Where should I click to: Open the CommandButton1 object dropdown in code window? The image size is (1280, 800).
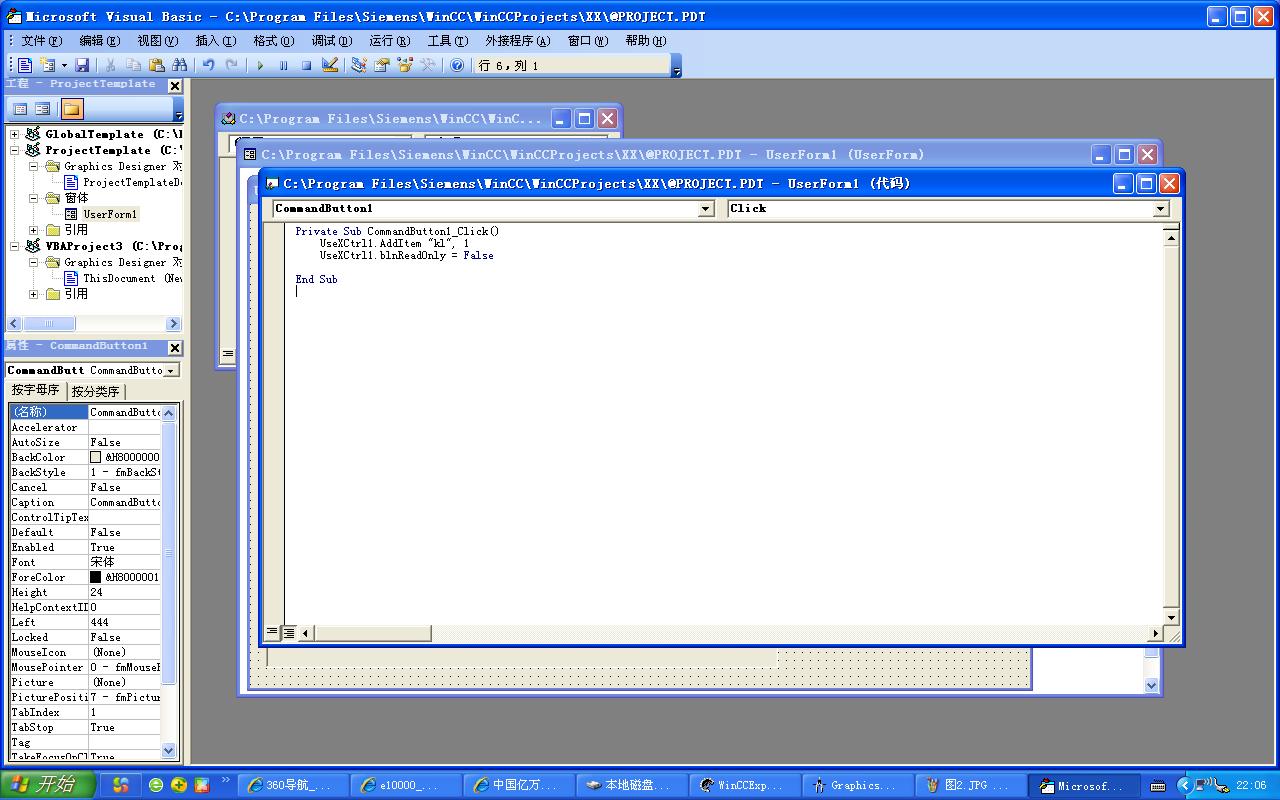(706, 208)
